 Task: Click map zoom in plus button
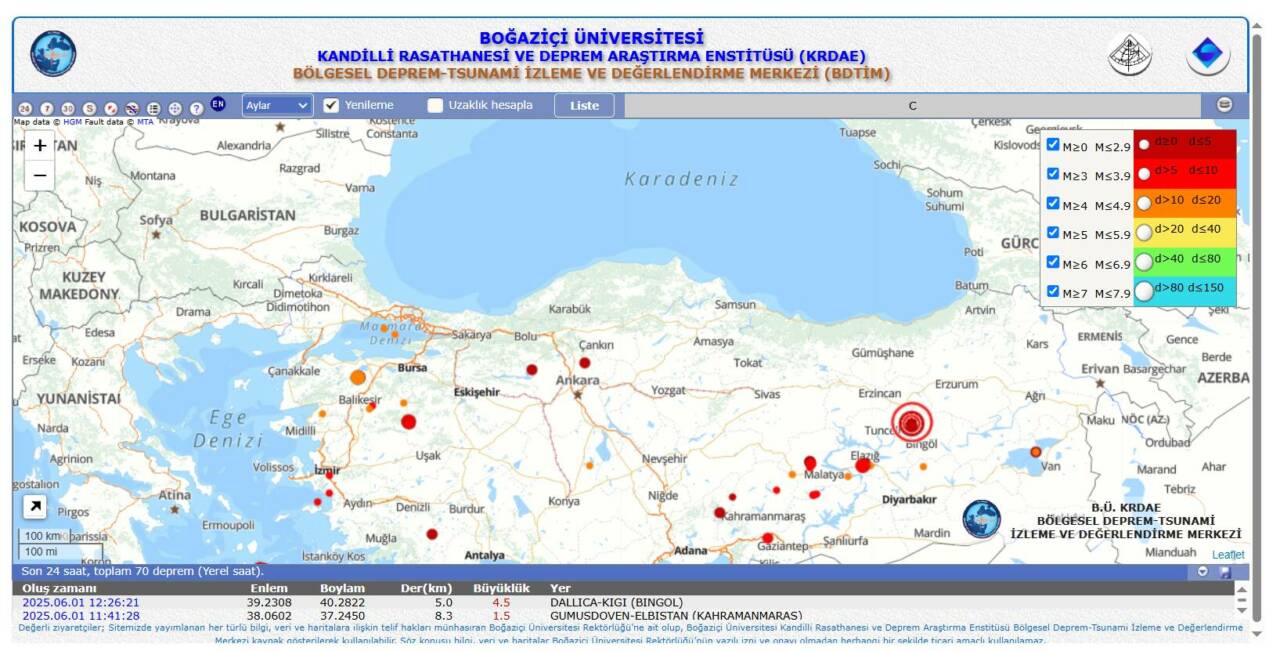click(40, 146)
